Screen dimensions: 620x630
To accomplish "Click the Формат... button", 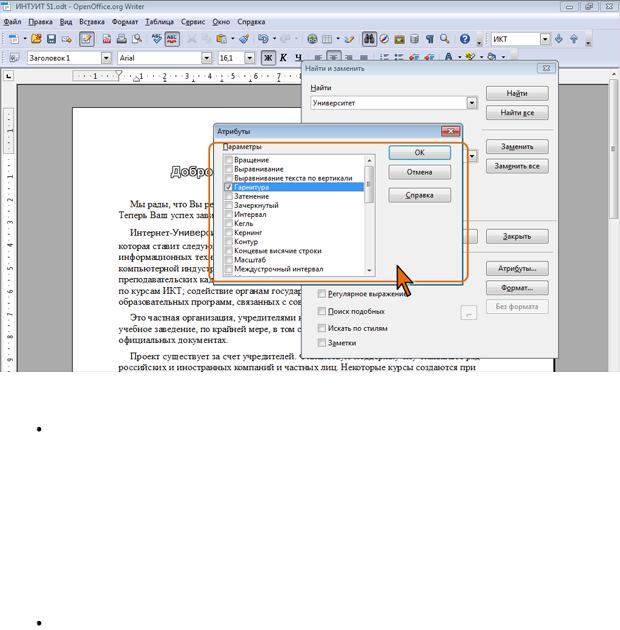I will pos(517,288).
